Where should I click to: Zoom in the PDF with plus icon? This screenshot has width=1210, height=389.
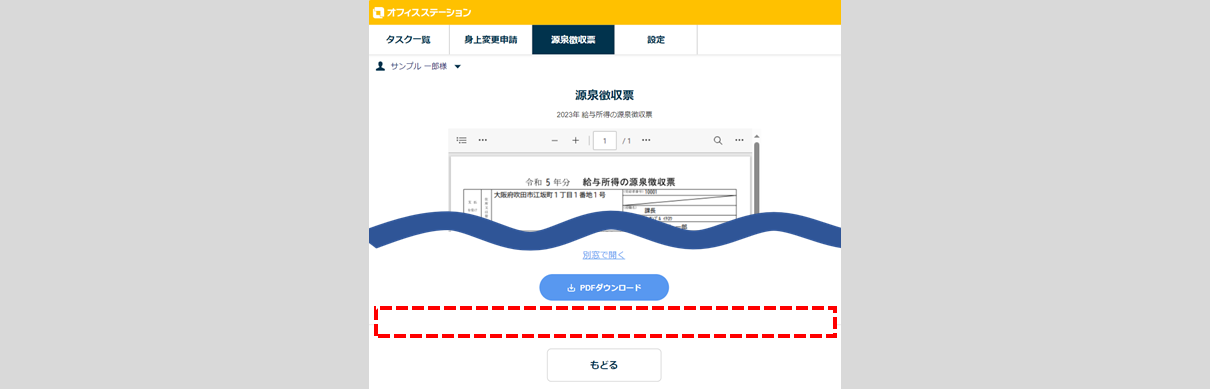(x=575, y=140)
